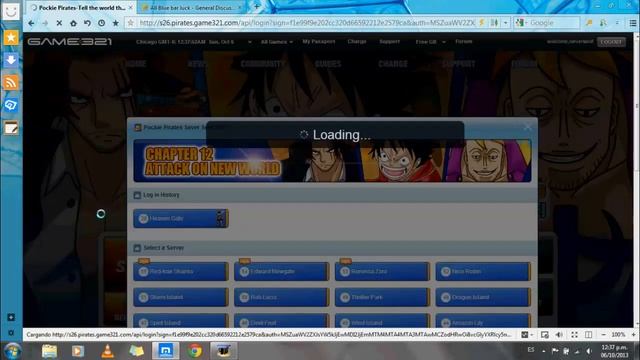Click the browser main menu lines icon
Screen dimensions: 640x360
(x=632, y=23)
